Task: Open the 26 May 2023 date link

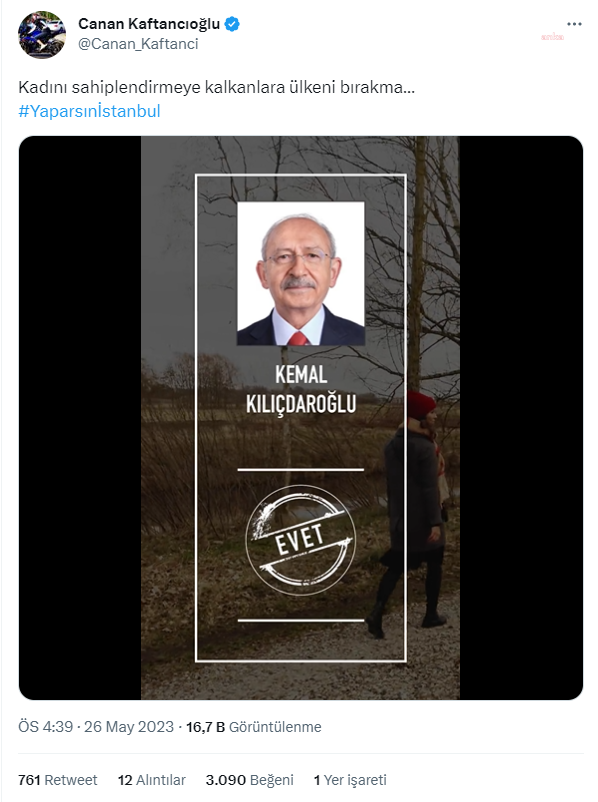Action: 129,727
